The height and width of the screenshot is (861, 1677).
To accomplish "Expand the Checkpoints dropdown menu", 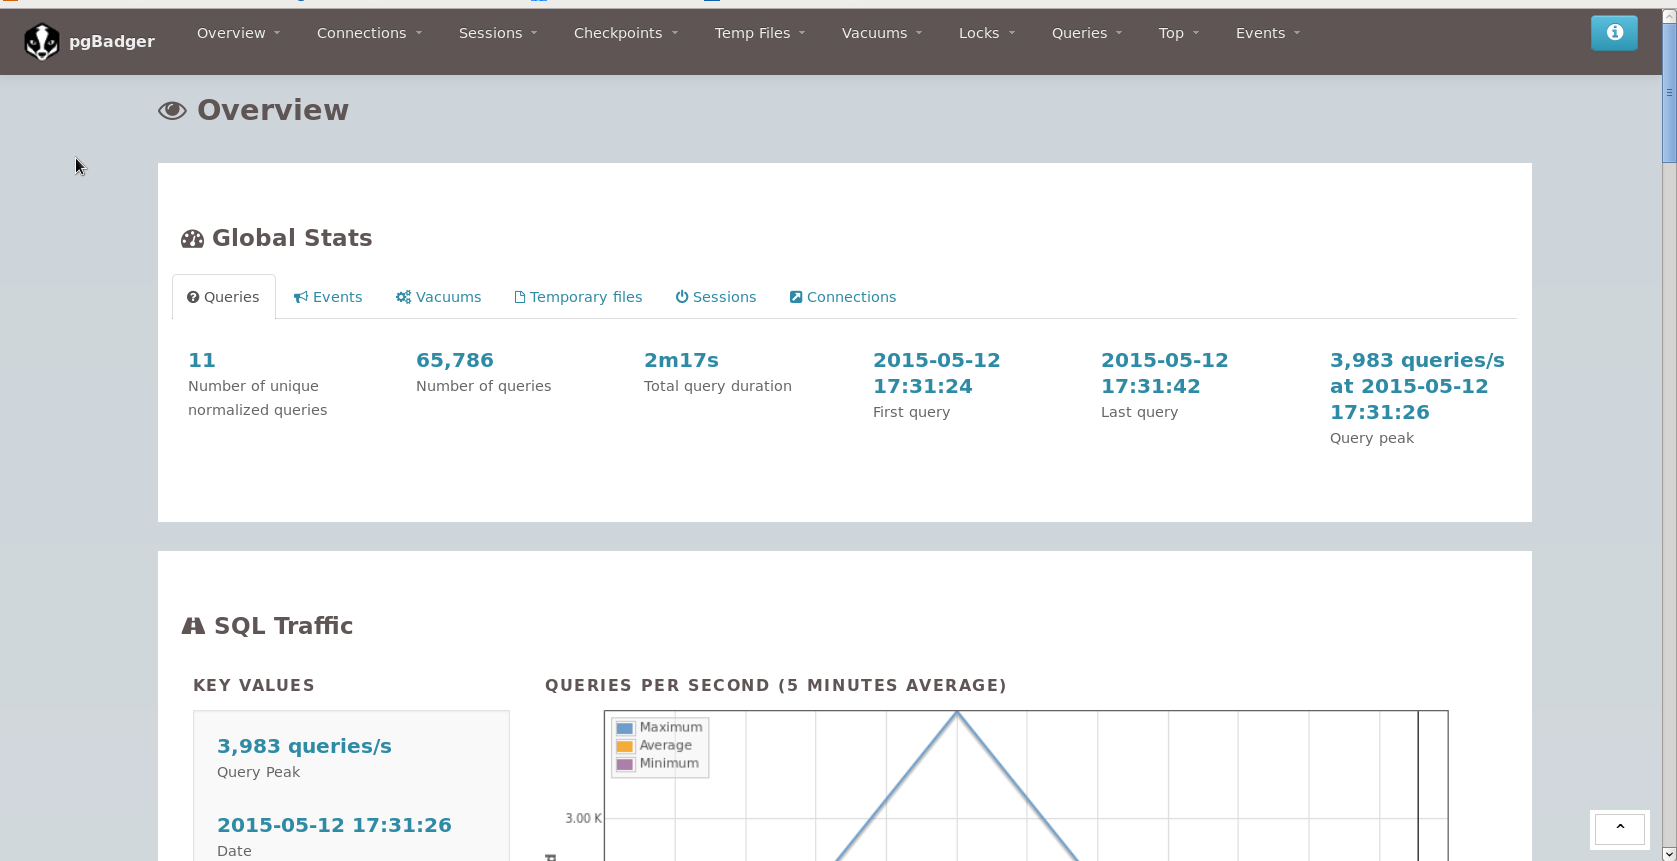I will point(625,33).
